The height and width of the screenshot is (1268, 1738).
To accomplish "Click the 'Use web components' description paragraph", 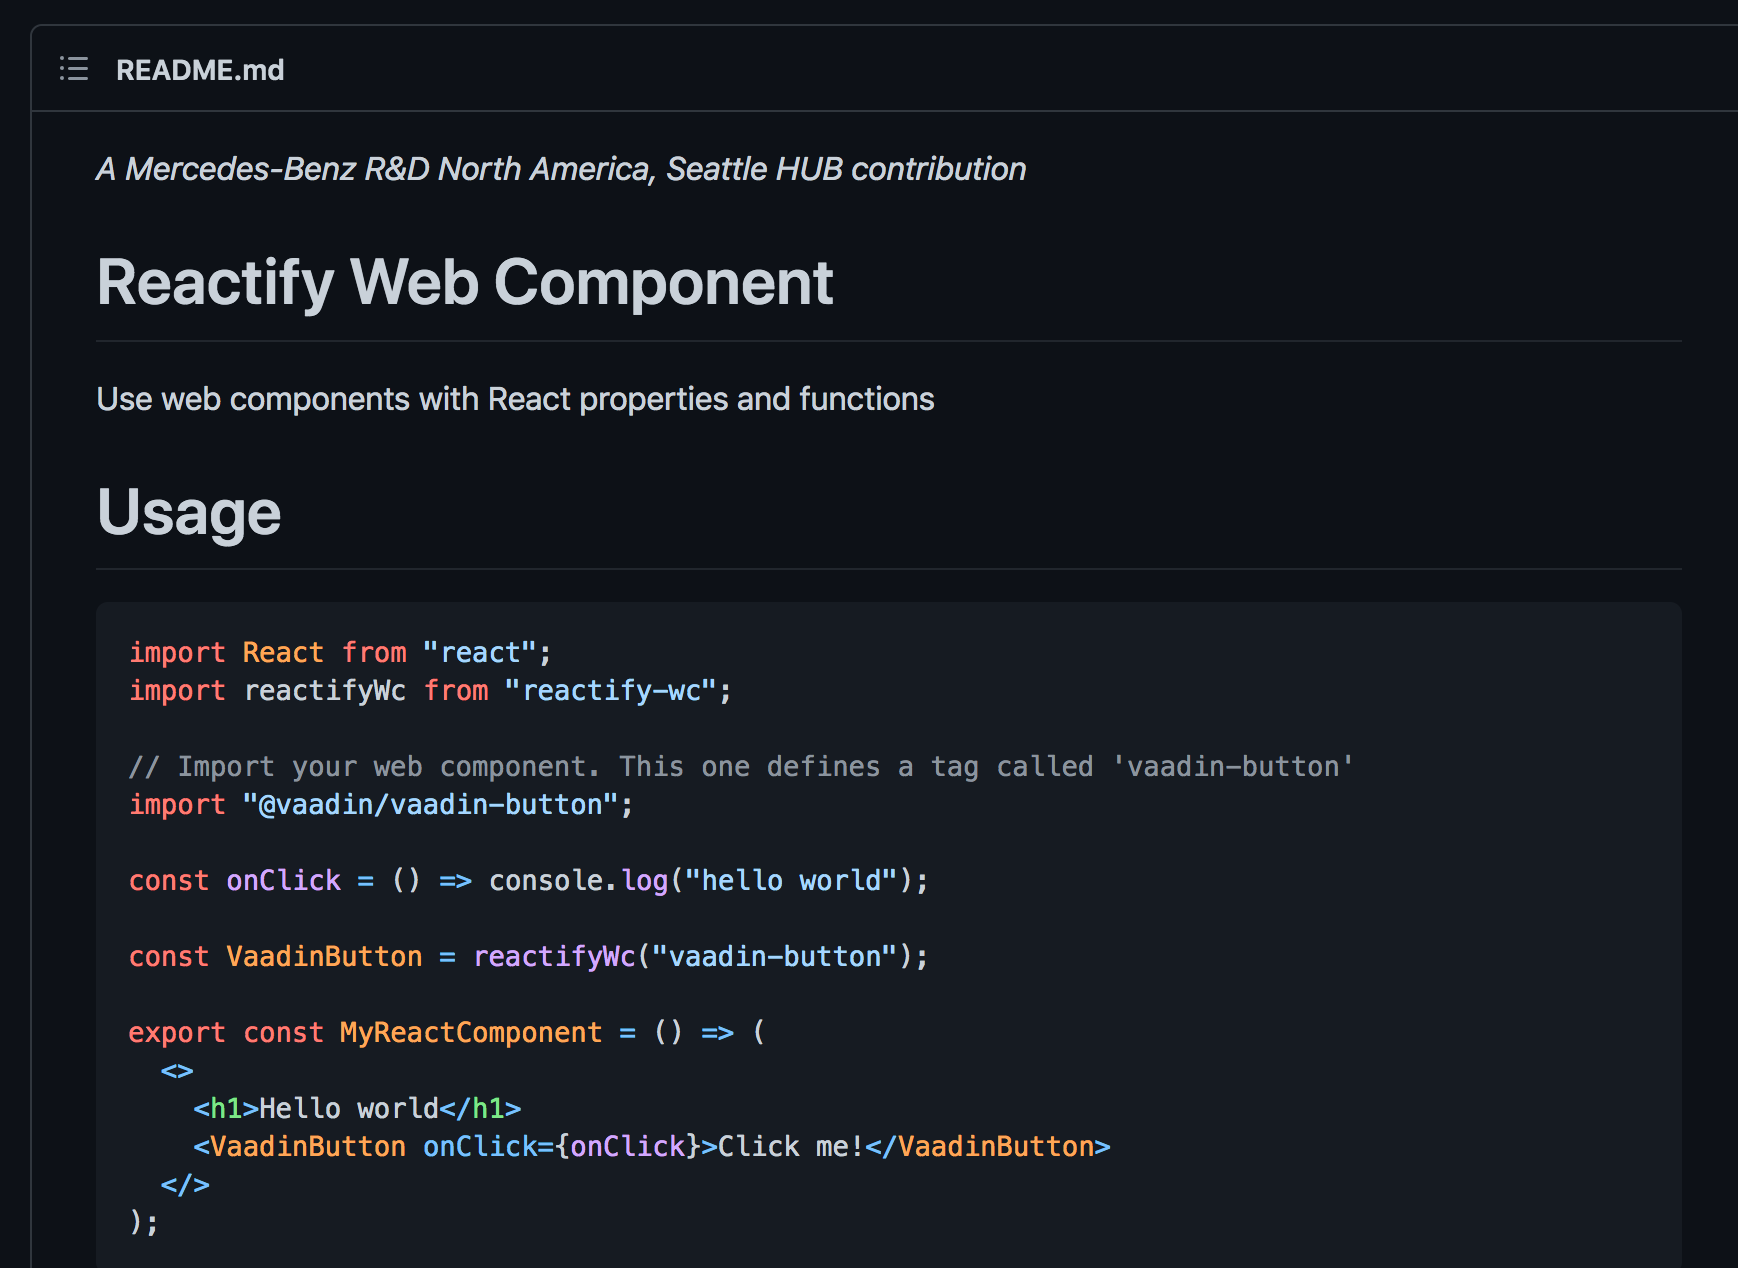I will [515, 399].
